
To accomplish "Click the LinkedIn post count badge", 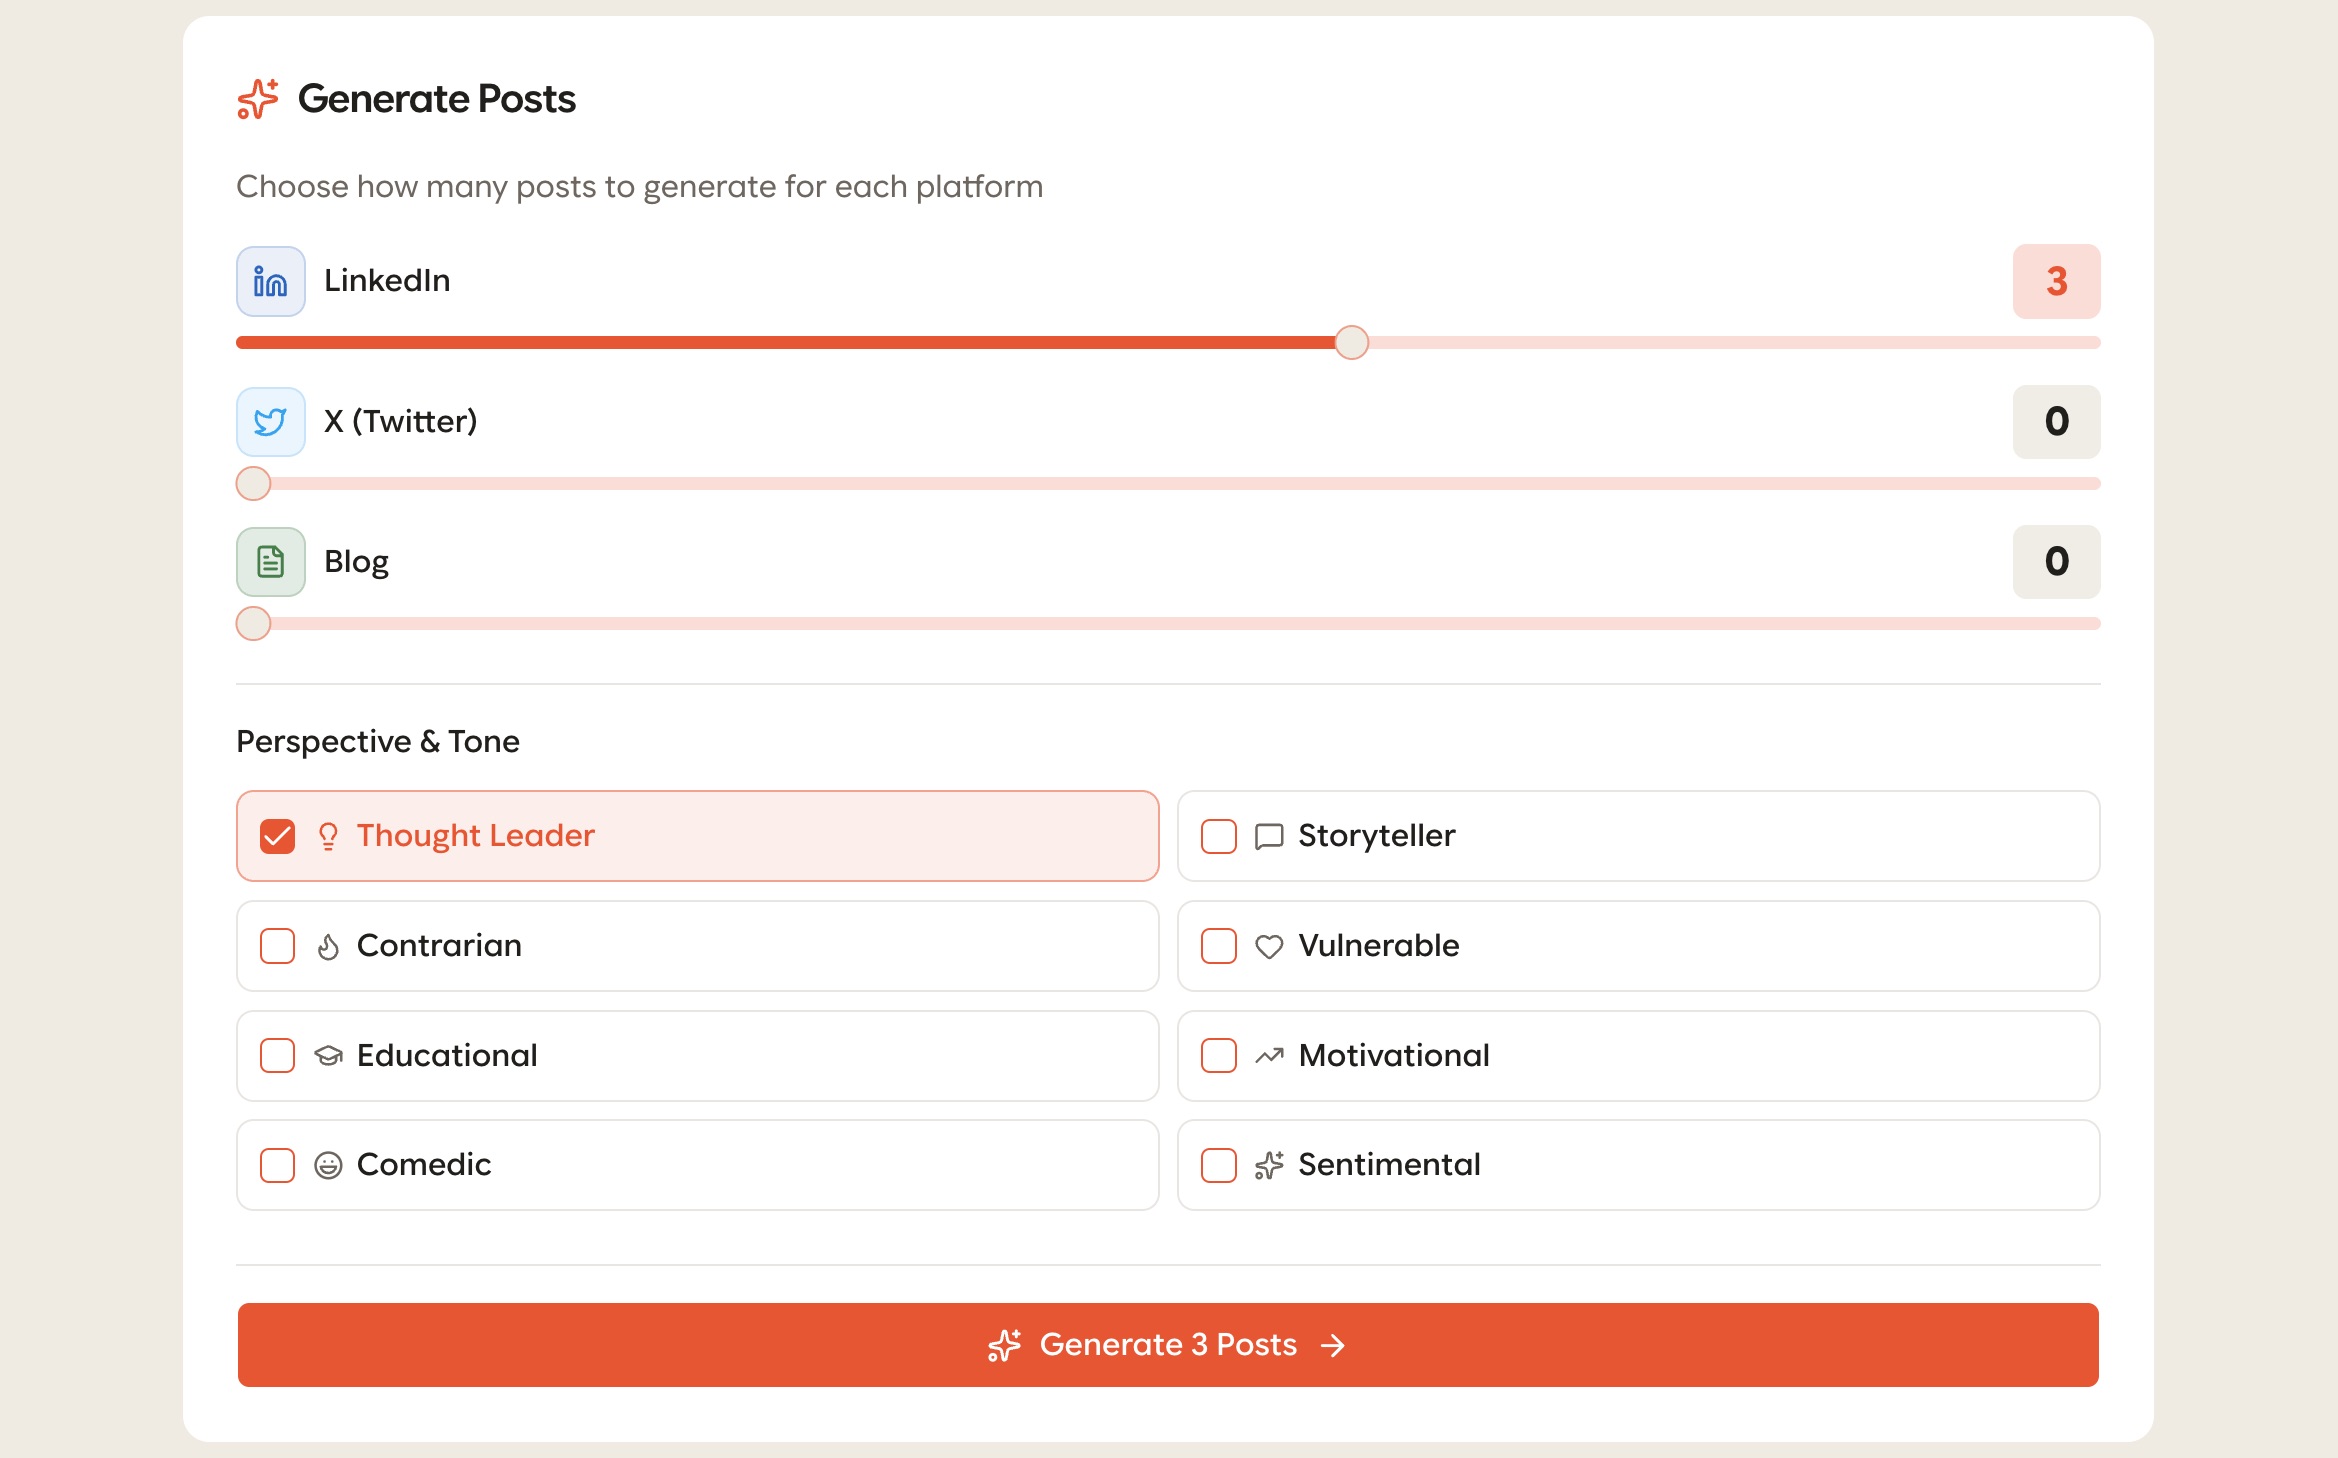I will coord(2055,281).
